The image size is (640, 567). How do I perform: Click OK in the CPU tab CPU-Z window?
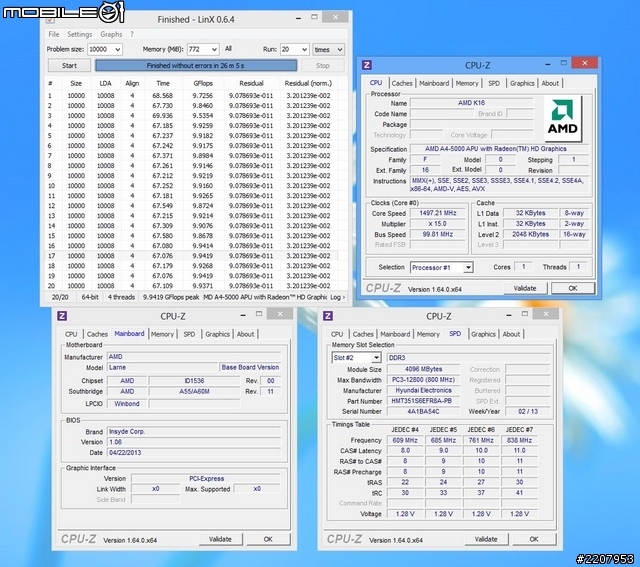click(573, 288)
